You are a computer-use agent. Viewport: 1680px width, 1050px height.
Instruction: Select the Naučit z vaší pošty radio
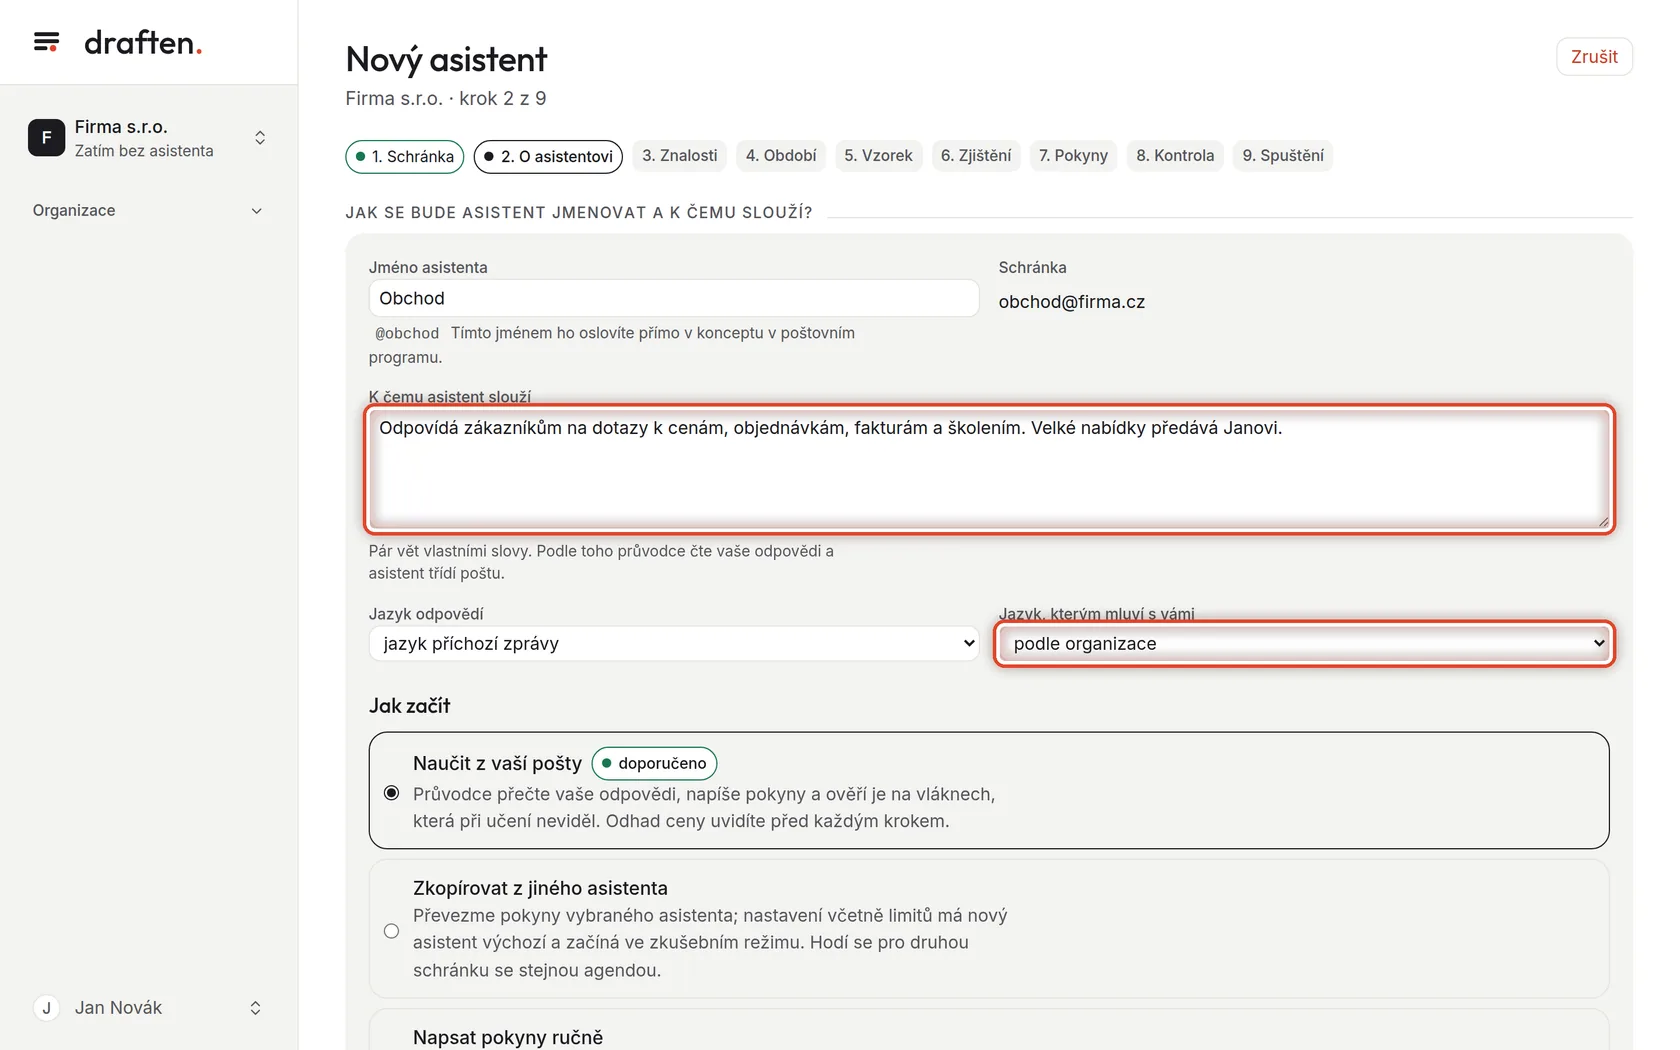pyautogui.click(x=391, y=793)
